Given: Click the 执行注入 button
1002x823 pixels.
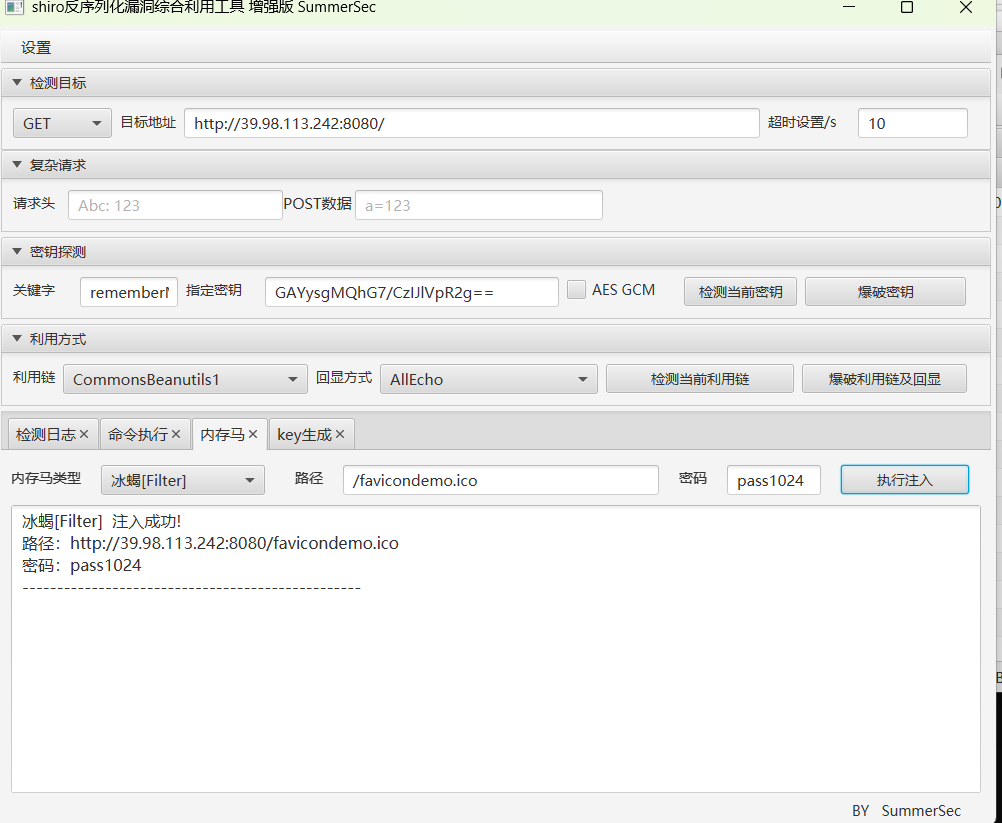Looking at the screenshot, I should (x=904, y=479).
